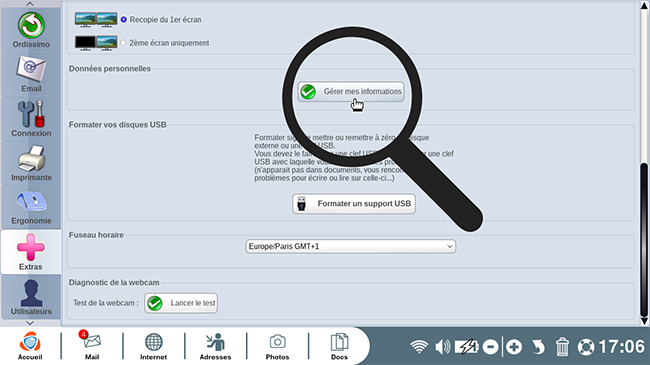Click the speaker volume icon
Viewport: 650px width, 365px height.
[443, 347]
